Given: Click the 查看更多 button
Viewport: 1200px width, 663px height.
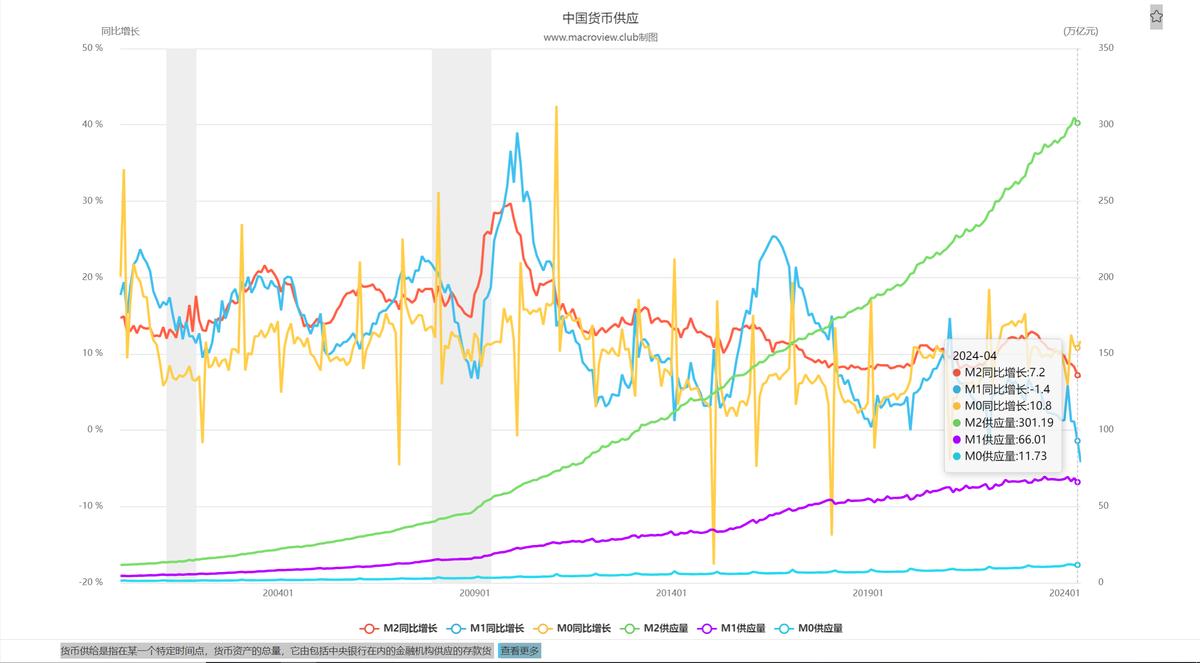Looking at the screenshot, I should tap(519, 651).
